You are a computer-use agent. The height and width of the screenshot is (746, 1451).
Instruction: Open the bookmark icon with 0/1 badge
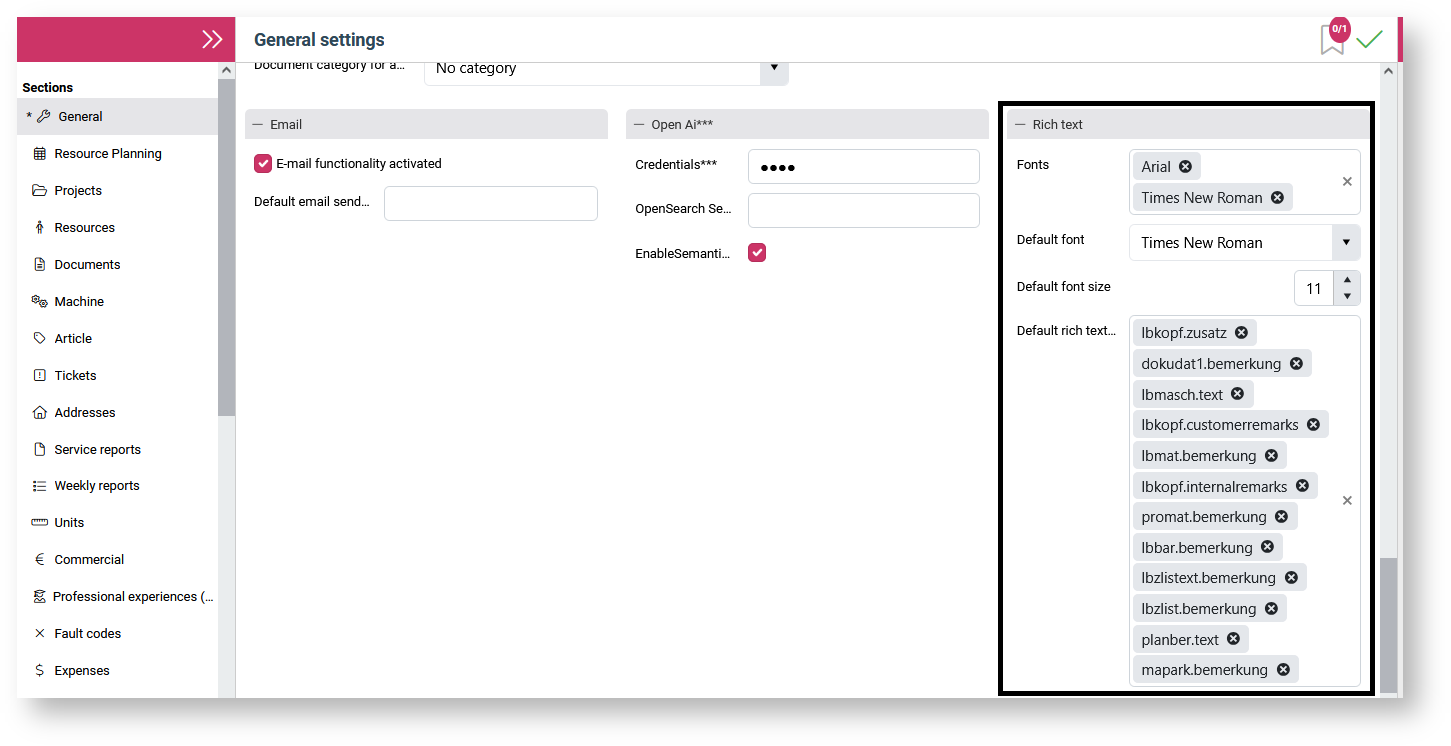click(1332, 40)
